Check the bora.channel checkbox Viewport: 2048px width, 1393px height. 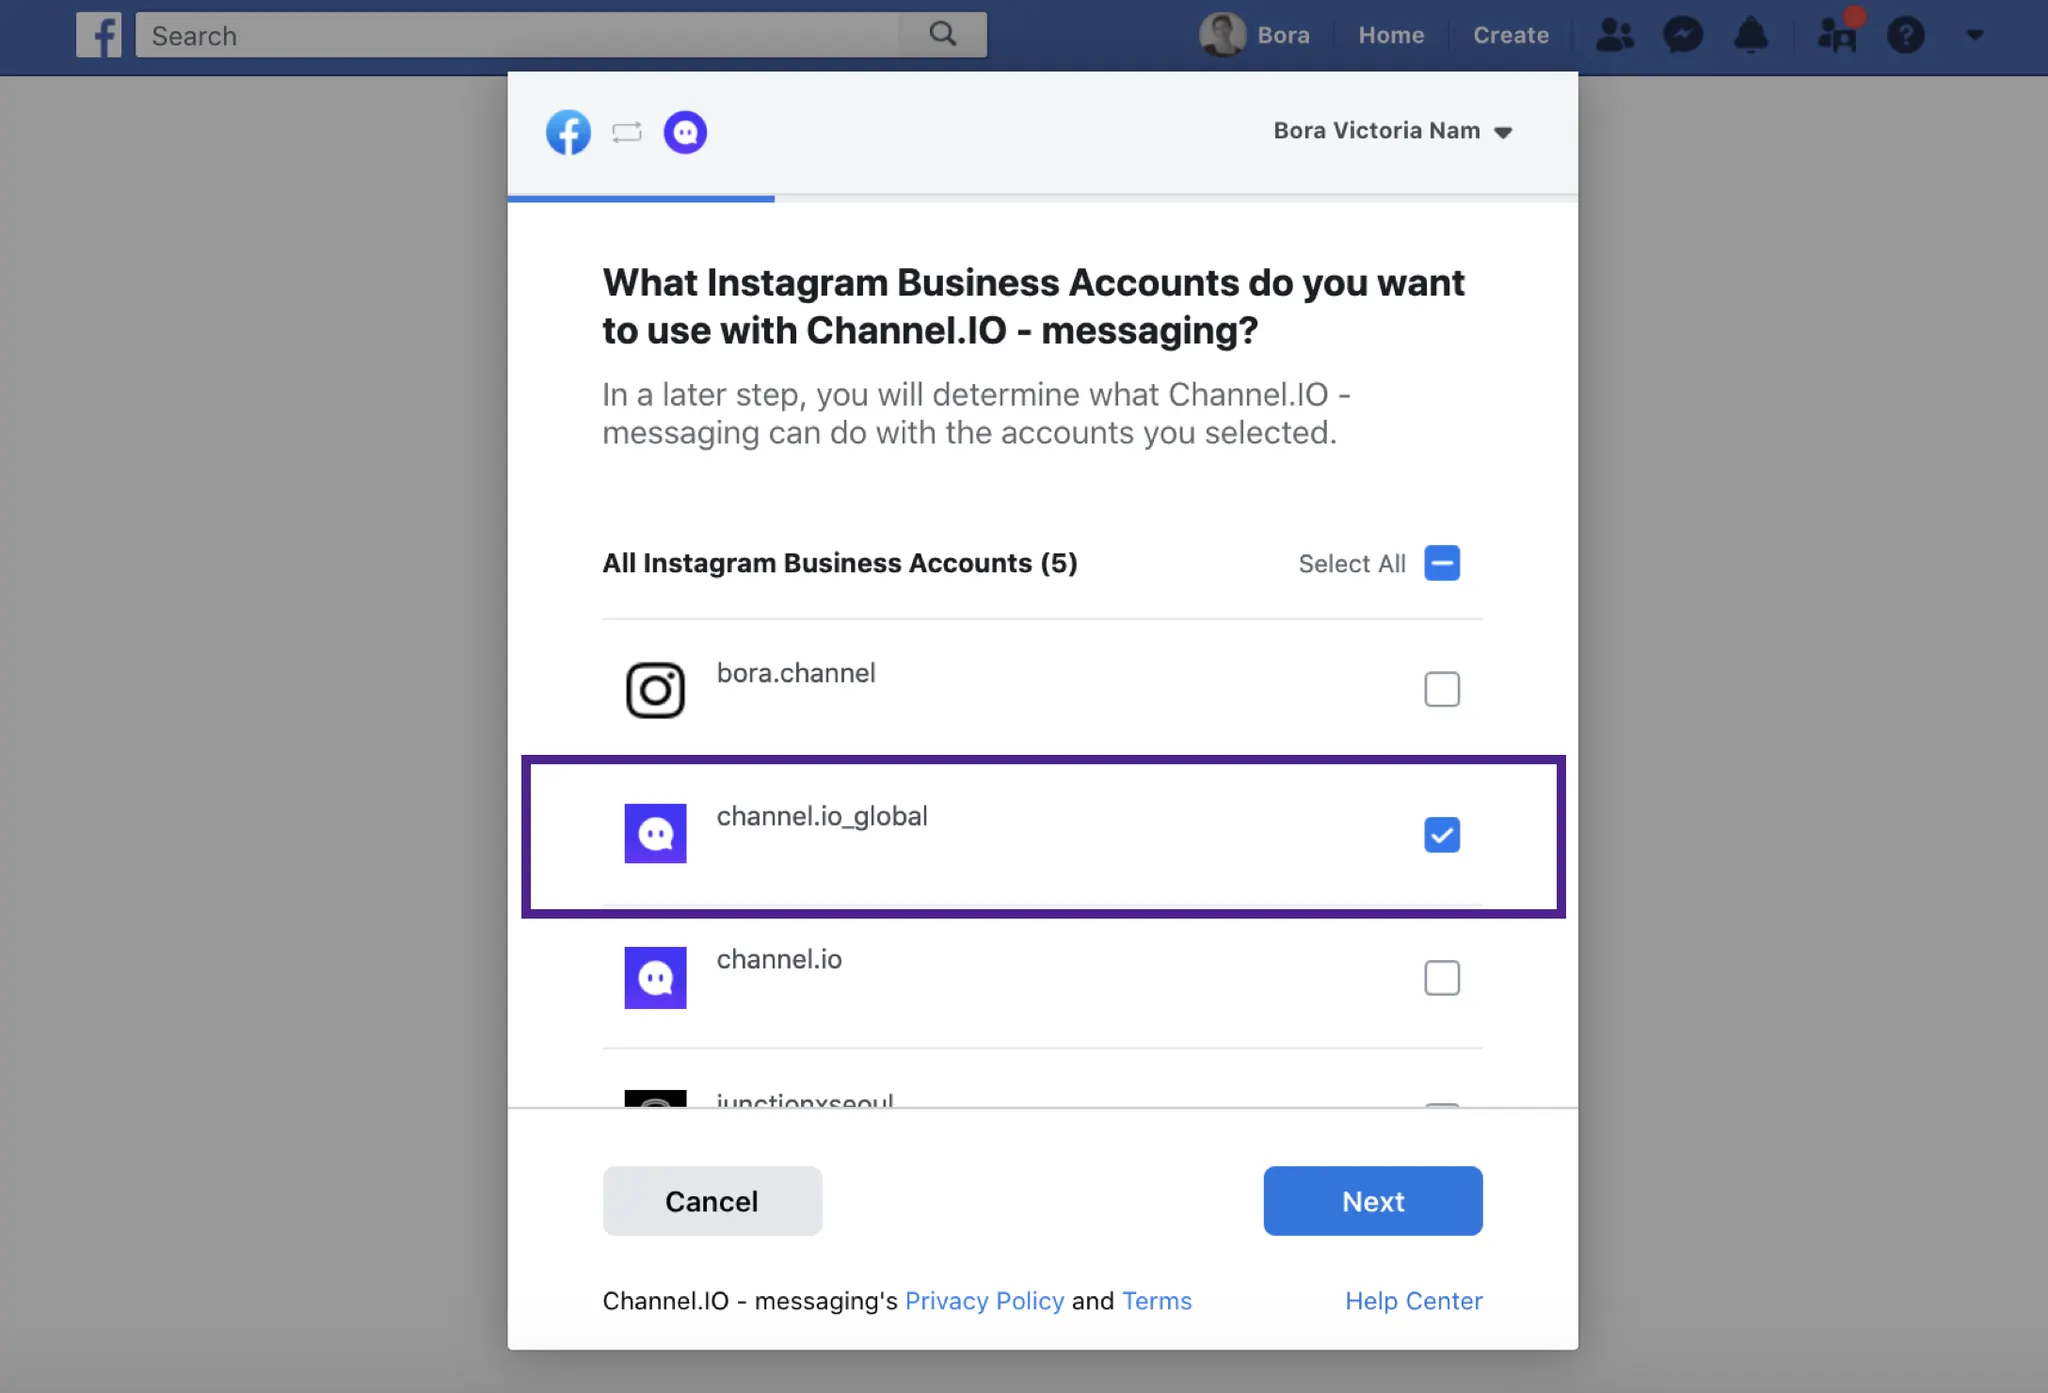point(1441,689)
